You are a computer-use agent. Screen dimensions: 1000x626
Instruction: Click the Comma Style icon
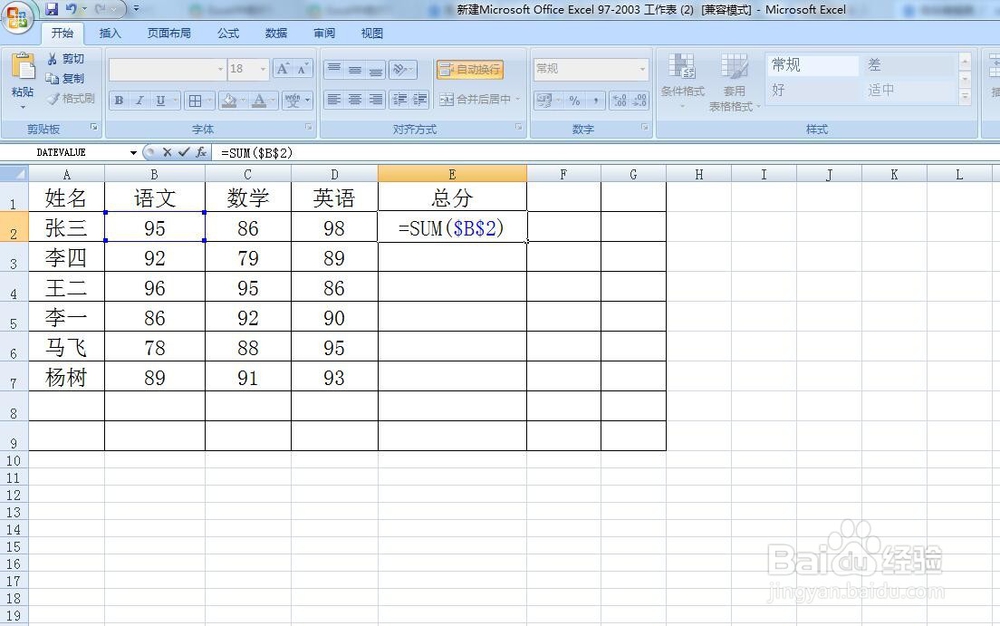coord(597,101)
